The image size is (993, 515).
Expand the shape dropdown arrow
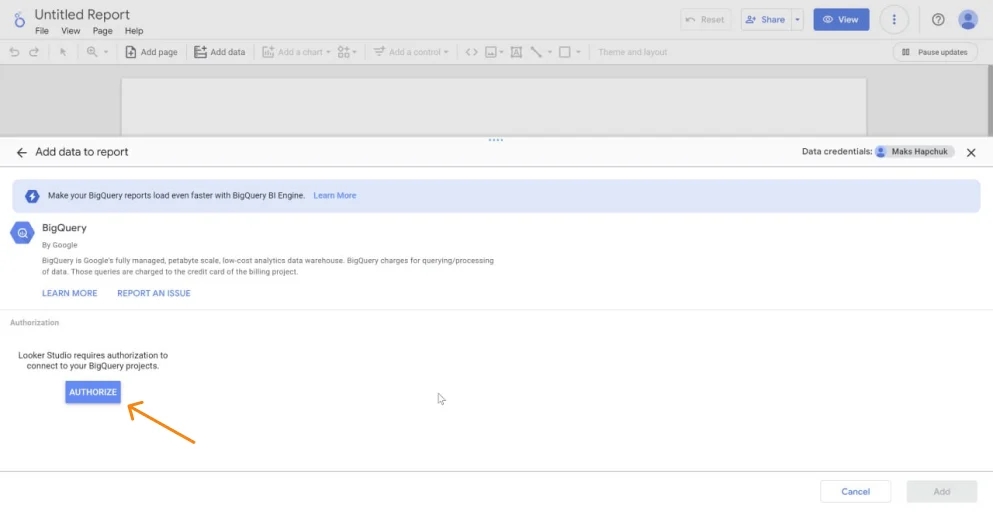pyautogui.click(x=578, y=52)
